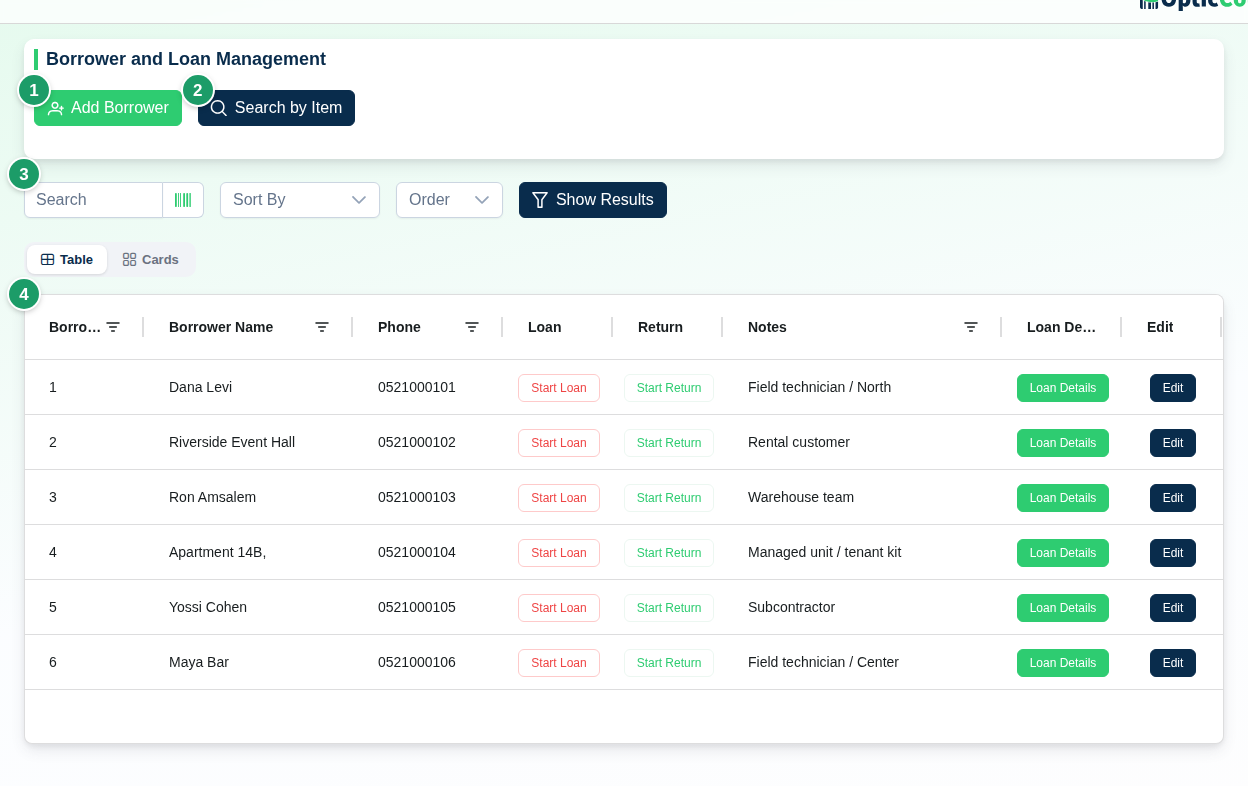Screen dimensions: 1248x790
Task: Select the name cell Yossi Cohen
Action: point(208,607)
